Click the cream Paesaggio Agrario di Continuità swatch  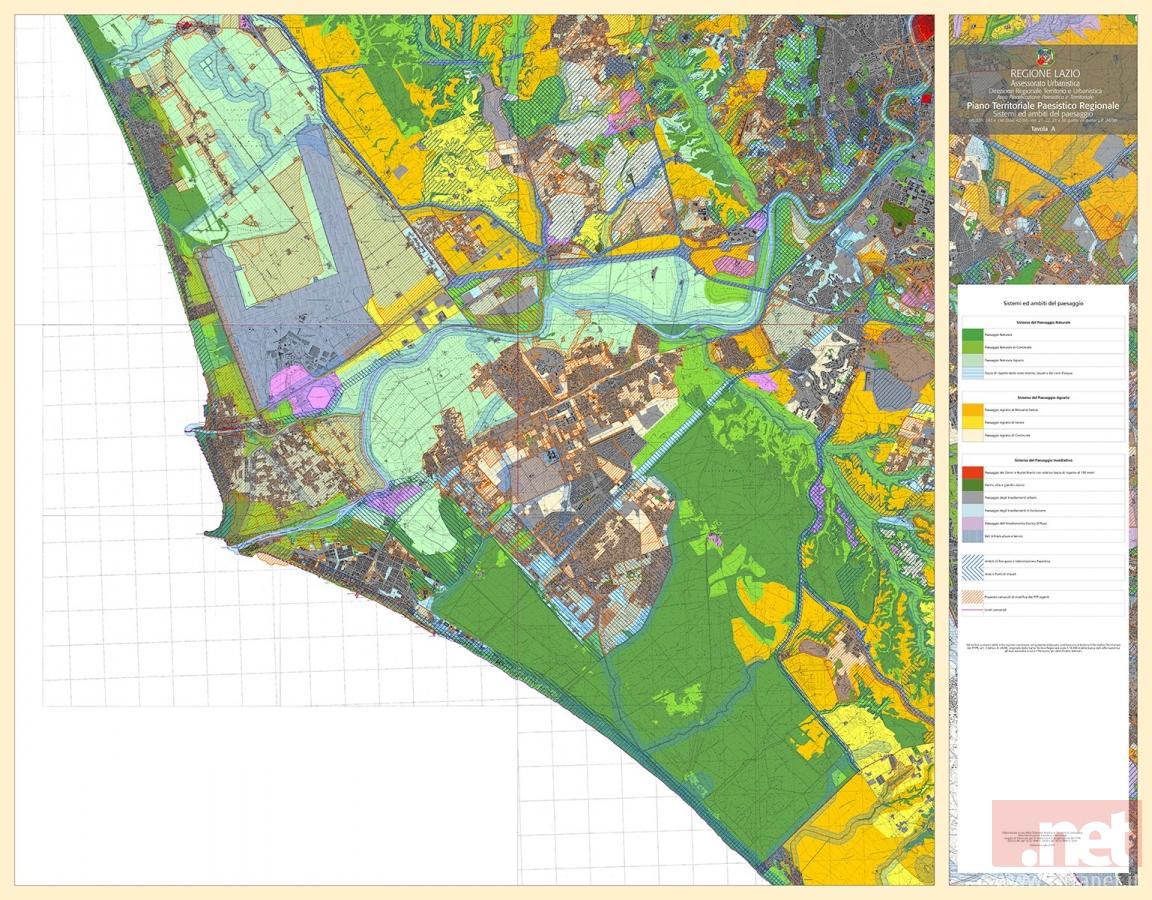[x=971, y=435]
